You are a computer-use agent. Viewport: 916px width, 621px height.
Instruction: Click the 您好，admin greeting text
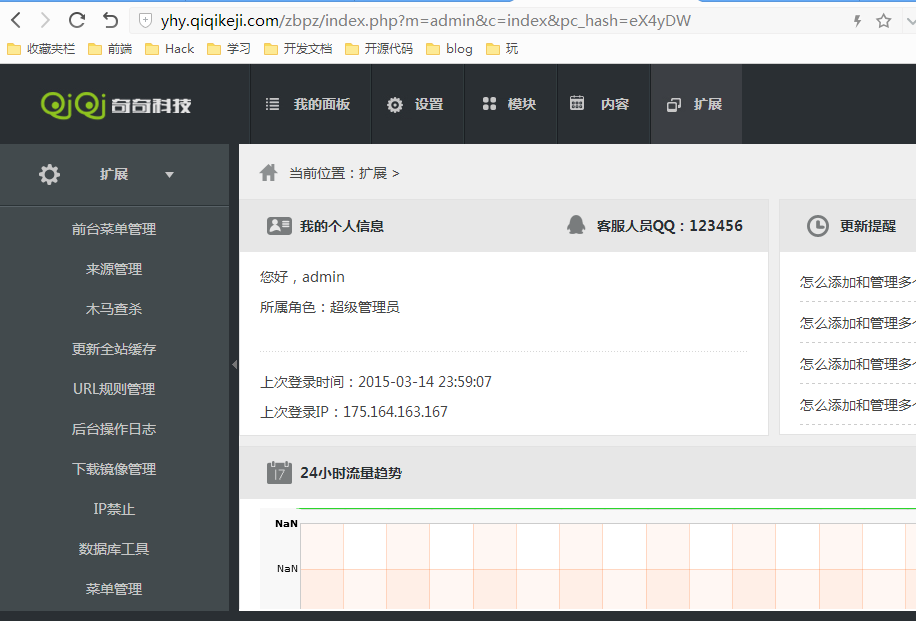302,277
